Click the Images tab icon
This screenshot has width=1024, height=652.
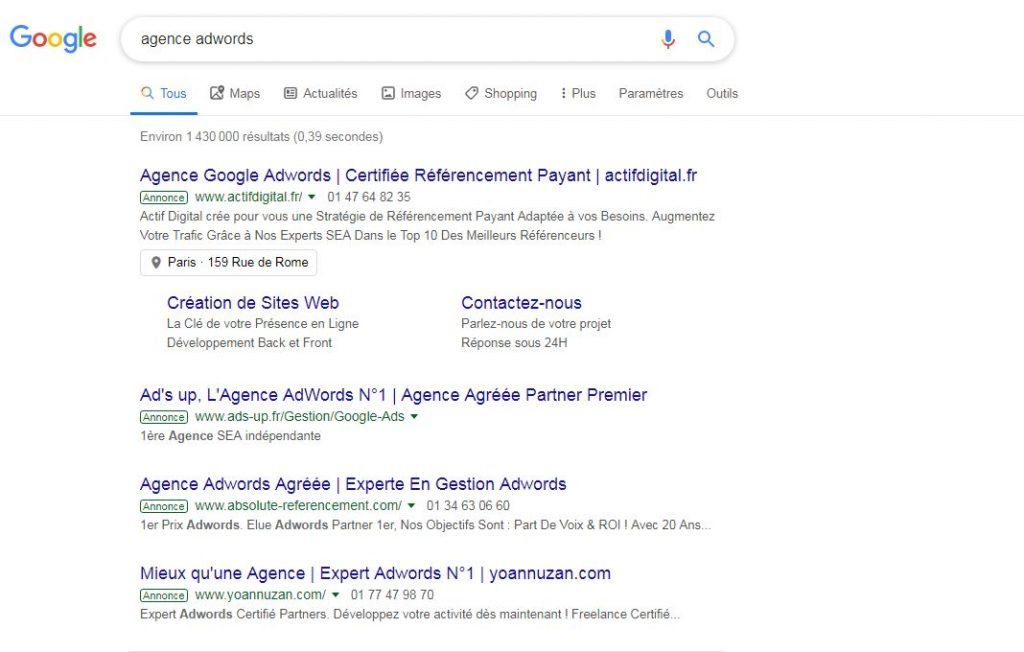click(388, 93)
